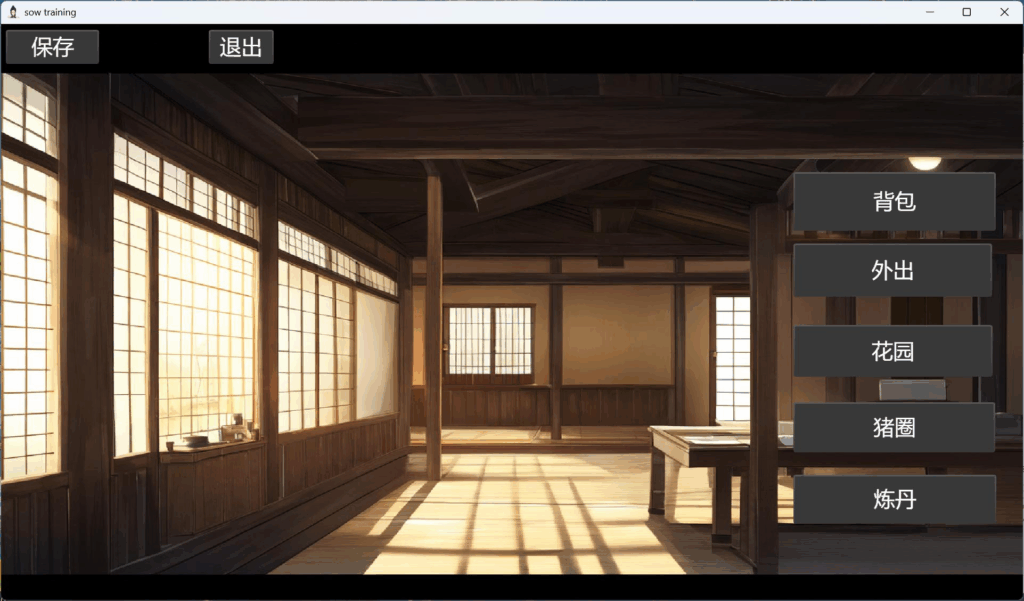
Task: Close the sow training window
Action: point(1004,12)
